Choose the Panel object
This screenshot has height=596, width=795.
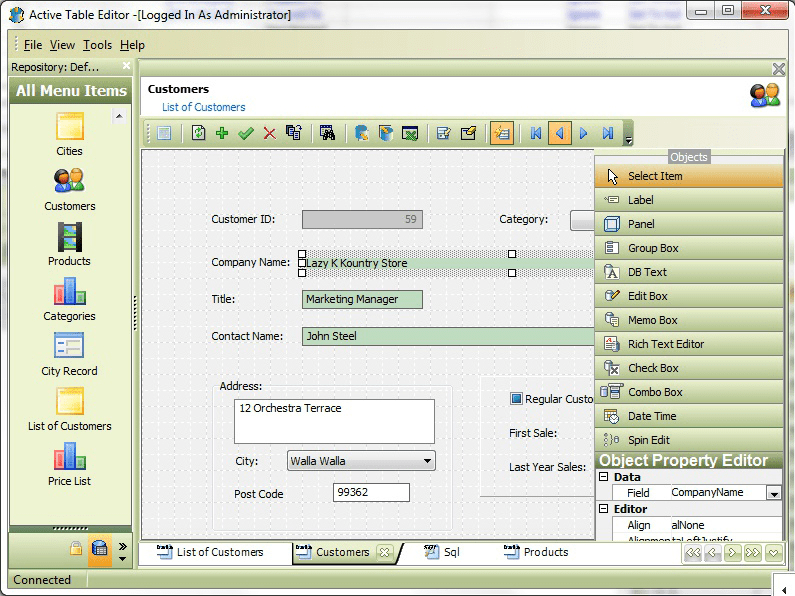click(689, 224)
